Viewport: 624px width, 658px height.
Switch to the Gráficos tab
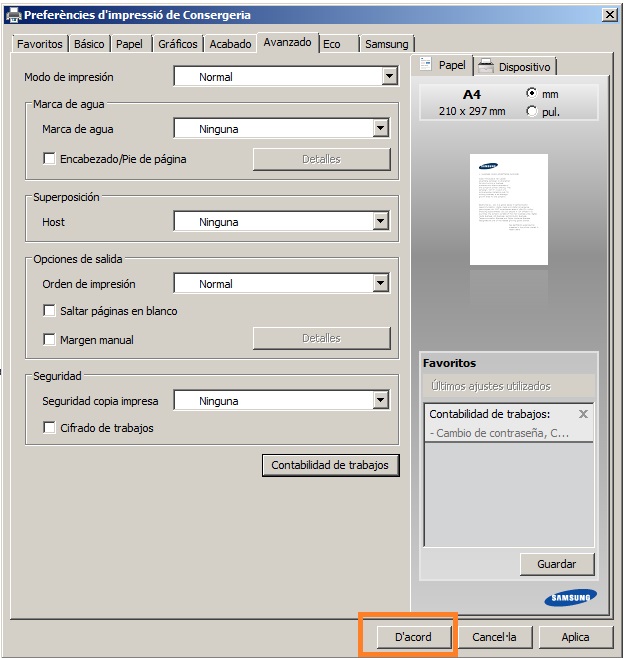pos(178,44)
